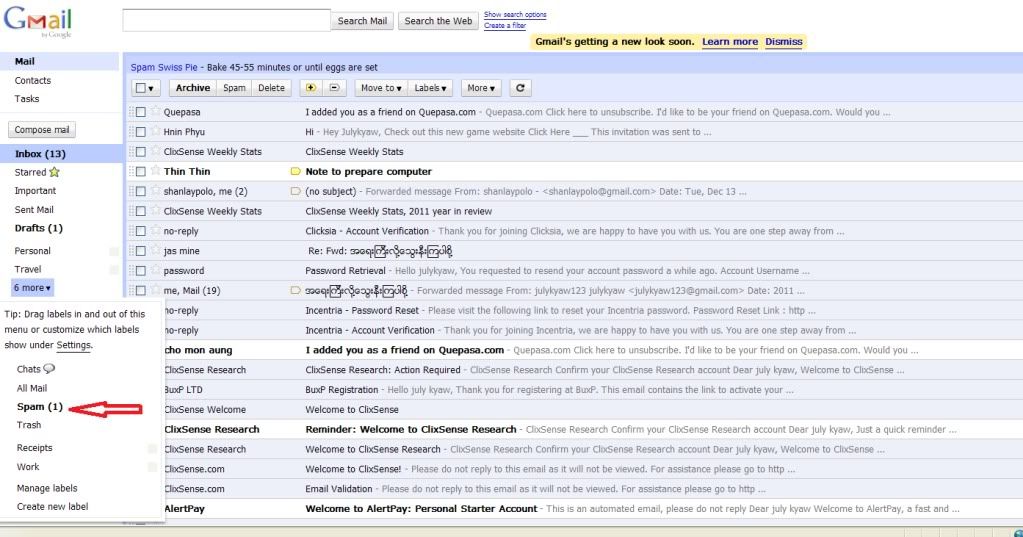
Task: Star the no-reply Clicksia email
Action: pos(155,230)
